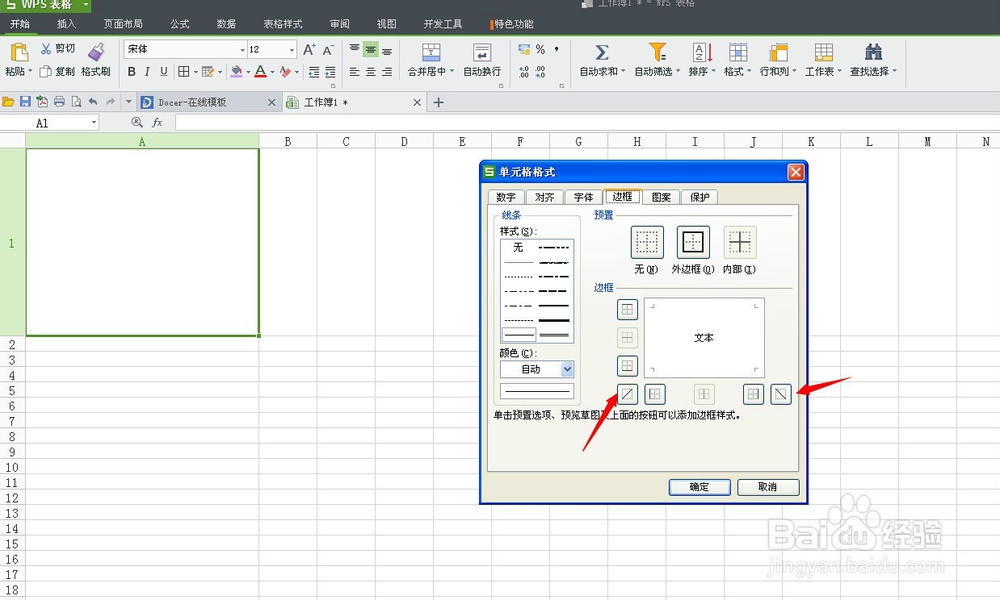Expand the Format (格式) dropdown arrow
The height and width of the screenshot is (600, 1000).
point(749,71)
